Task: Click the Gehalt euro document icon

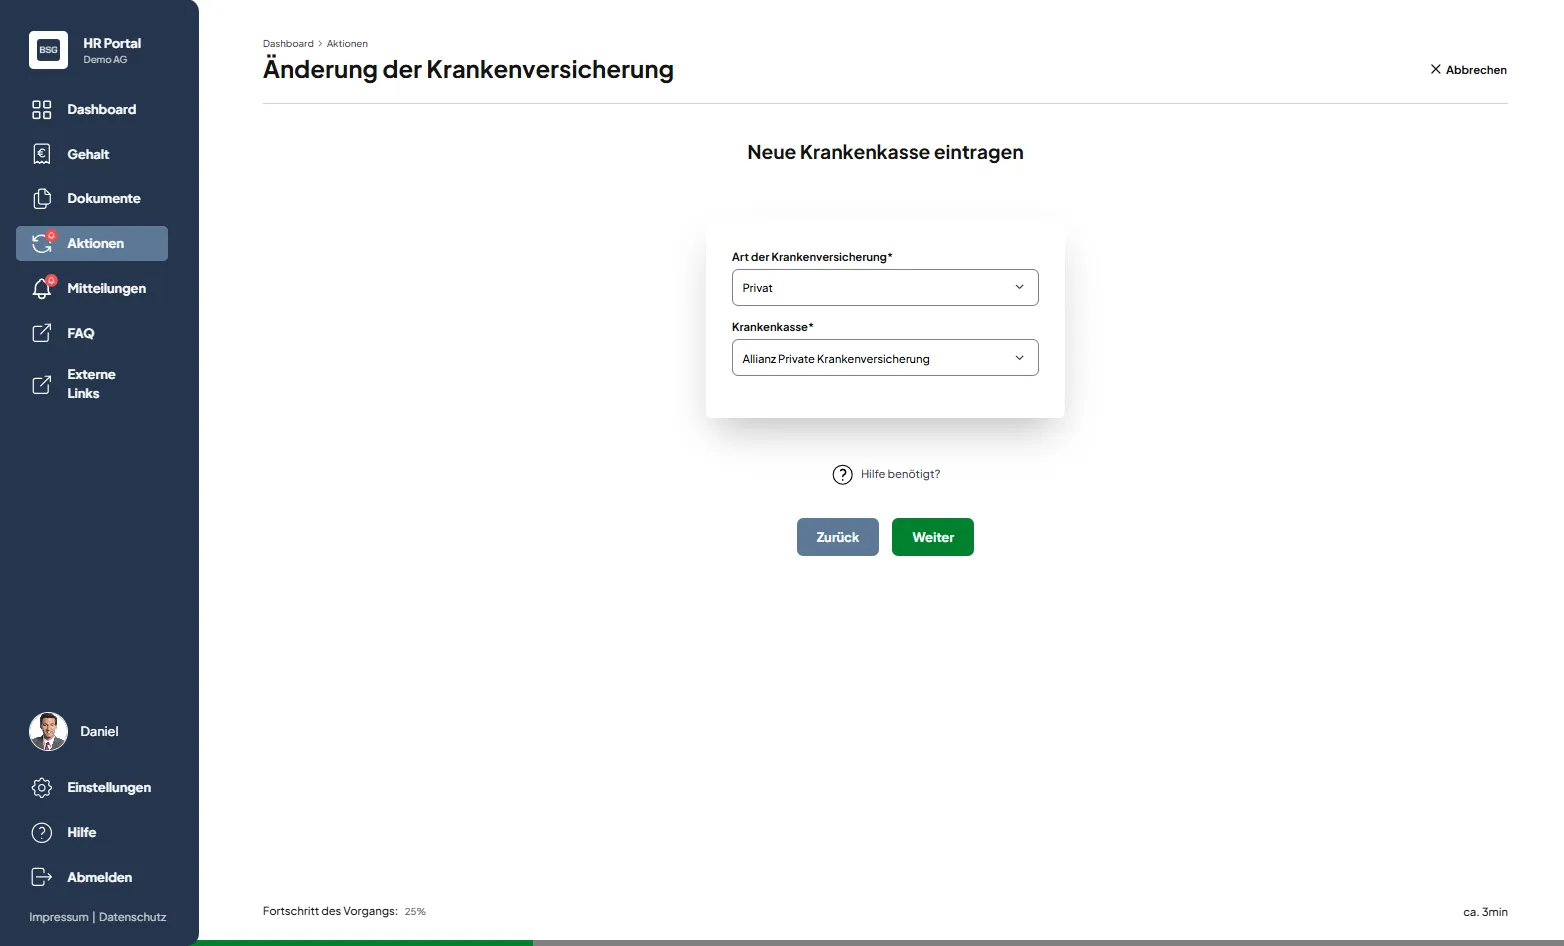Action: pyautogui.click(x=42, y=154)
